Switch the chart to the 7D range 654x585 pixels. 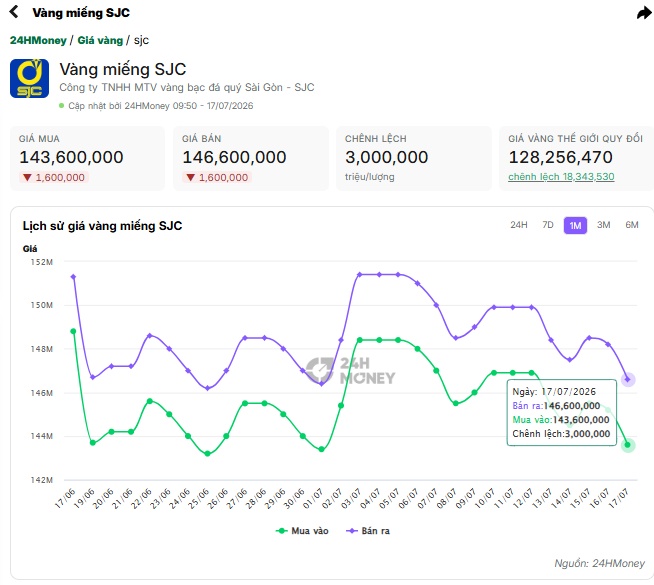pos(548,225)
